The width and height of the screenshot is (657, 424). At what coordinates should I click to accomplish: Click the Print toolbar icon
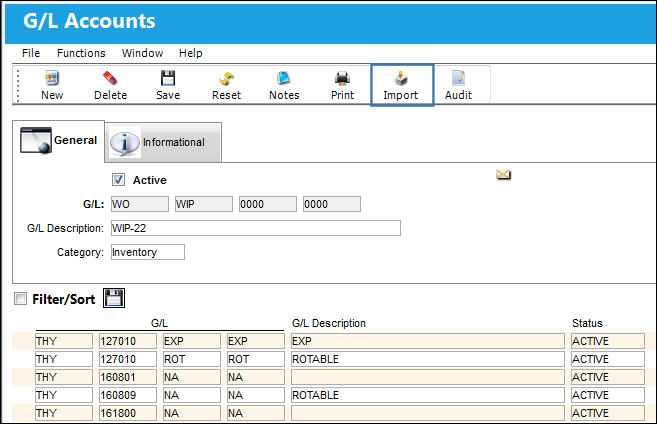click(x=342, y=78)
